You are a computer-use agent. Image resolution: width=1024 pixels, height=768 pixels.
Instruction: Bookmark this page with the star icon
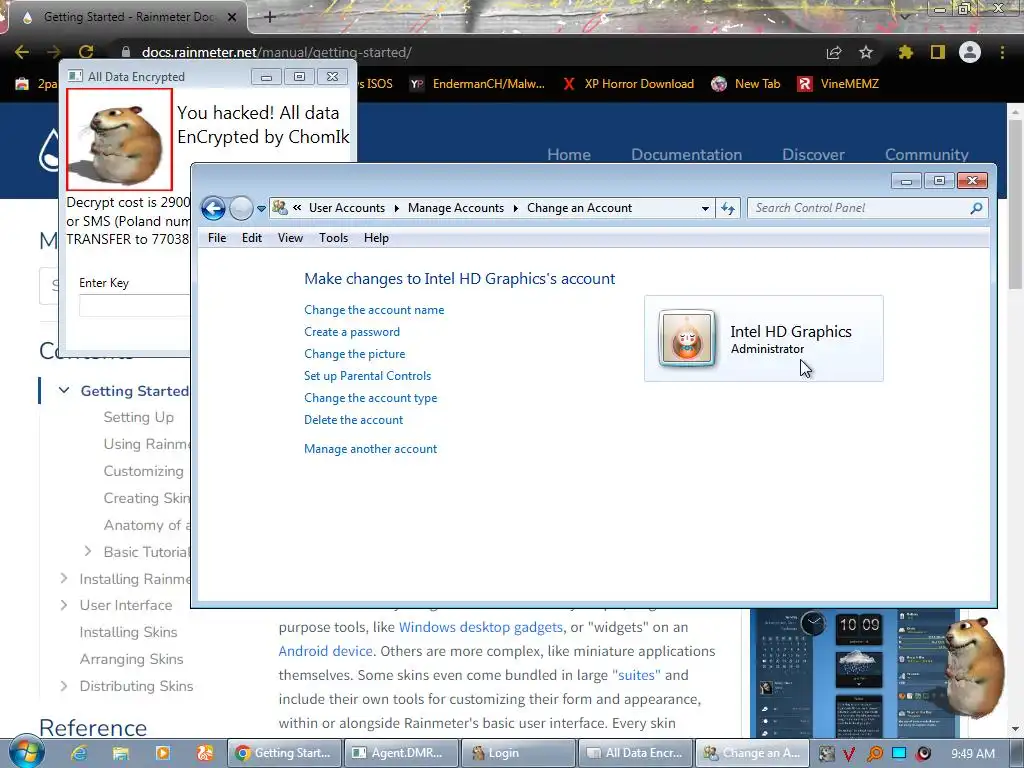coord(866,52)
